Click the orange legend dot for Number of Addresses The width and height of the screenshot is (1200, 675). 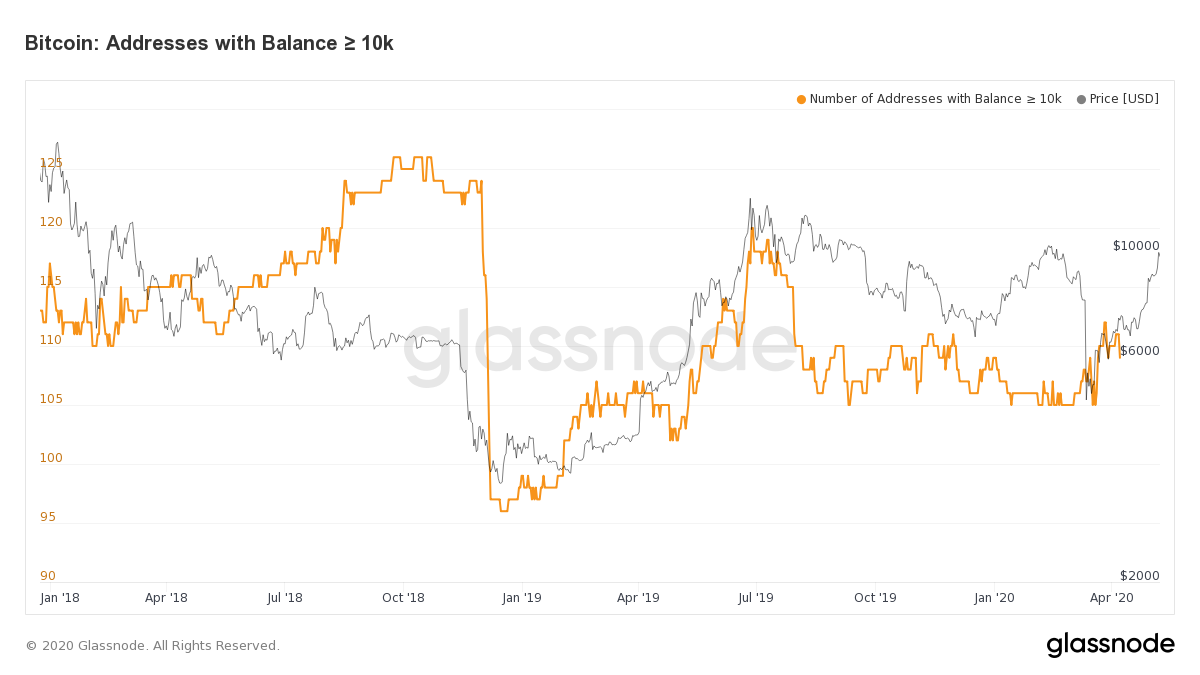tap(801, 99)
